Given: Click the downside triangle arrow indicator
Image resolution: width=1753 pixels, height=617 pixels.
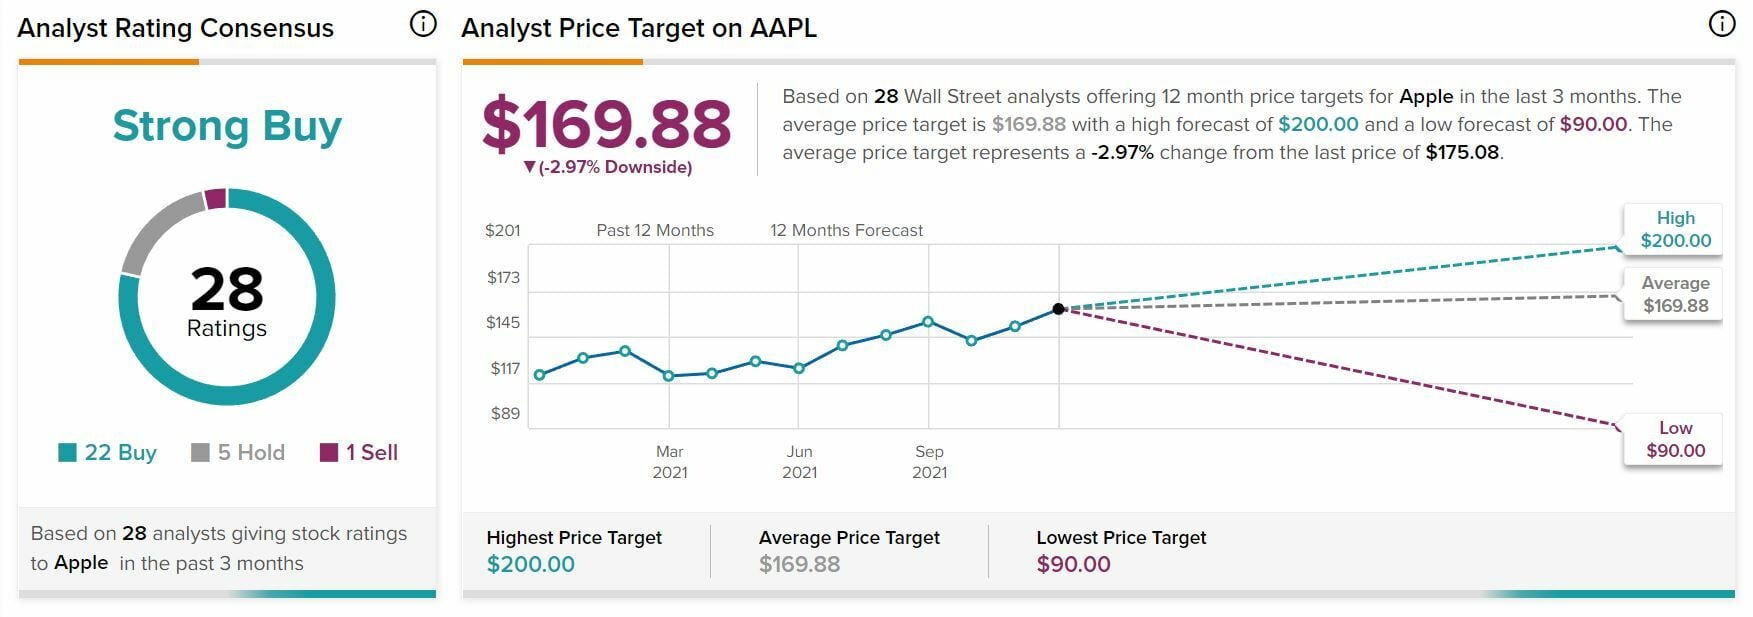Looking at the screenshot, I should click(x=529, y=167).
